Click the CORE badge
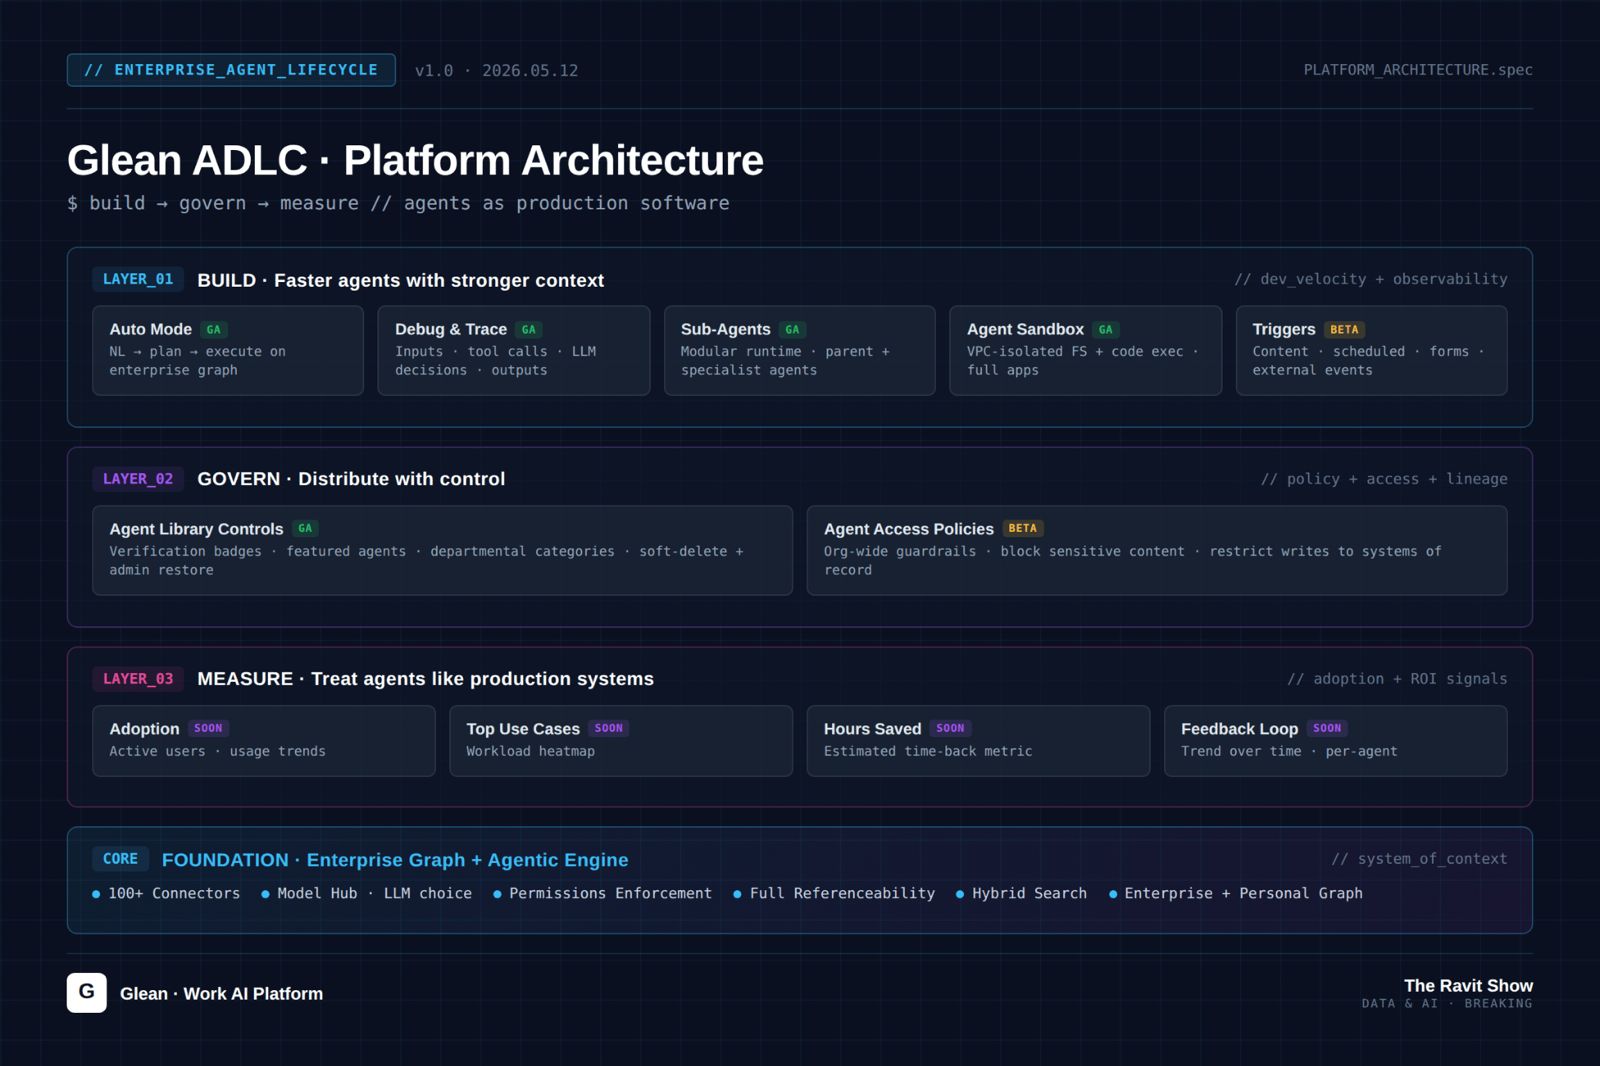 click(x=120, y=859)
